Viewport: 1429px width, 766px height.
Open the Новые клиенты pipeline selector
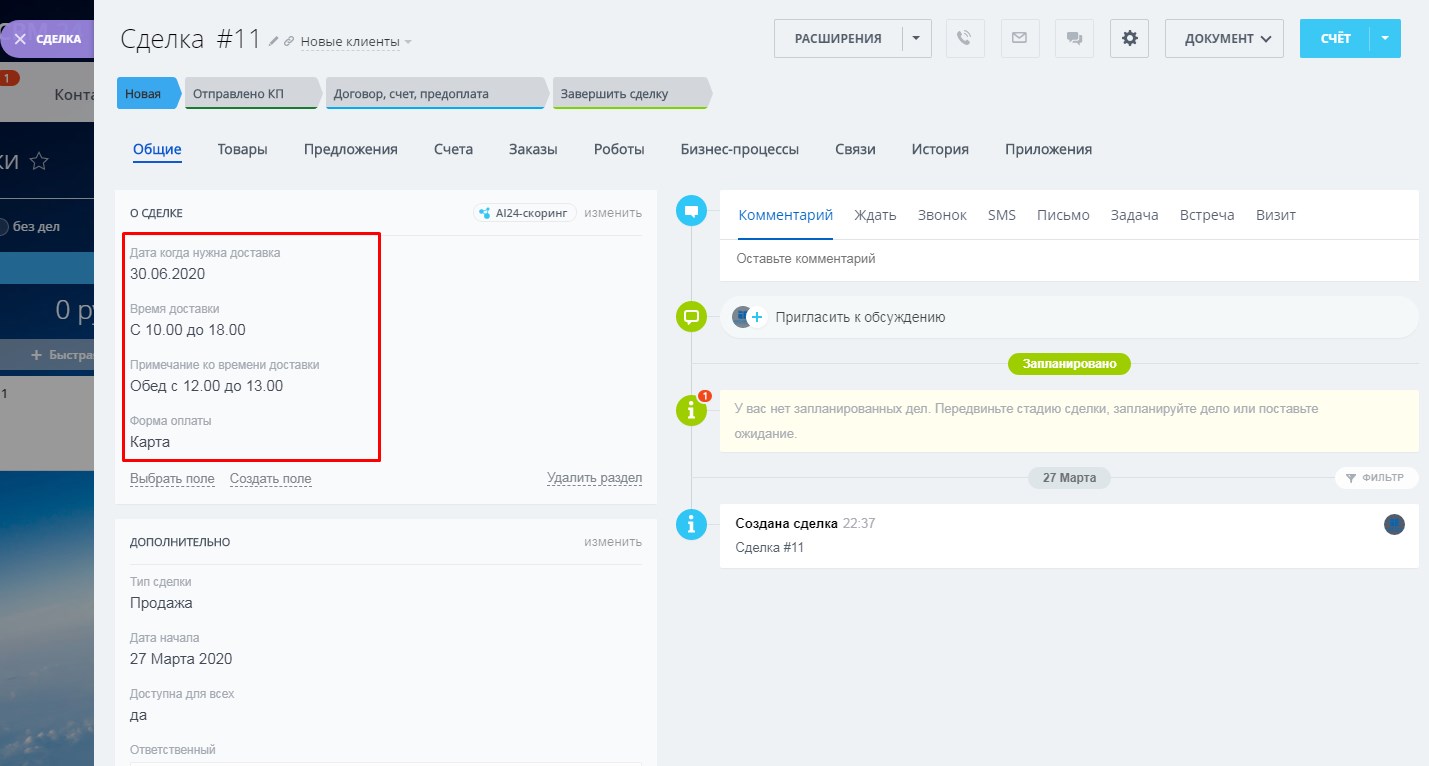(x=356, y=42)
